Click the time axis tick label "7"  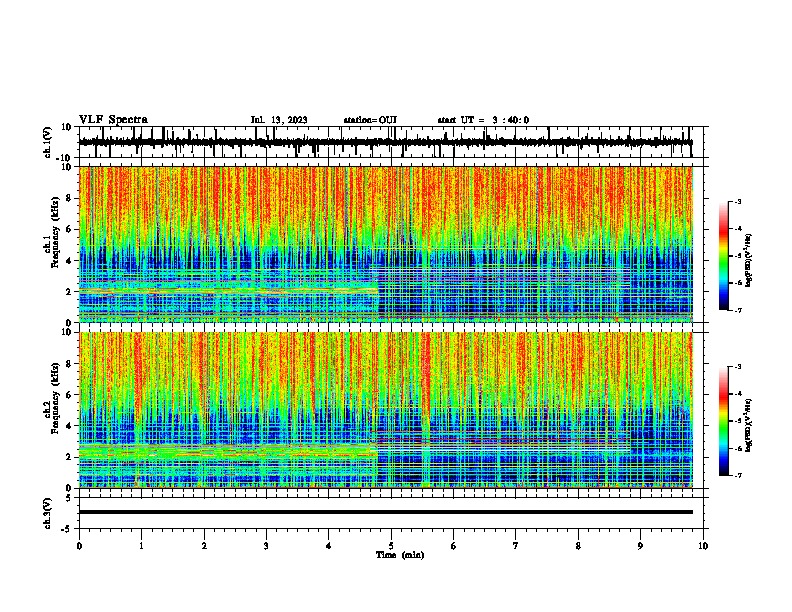(x=516, y=546)
